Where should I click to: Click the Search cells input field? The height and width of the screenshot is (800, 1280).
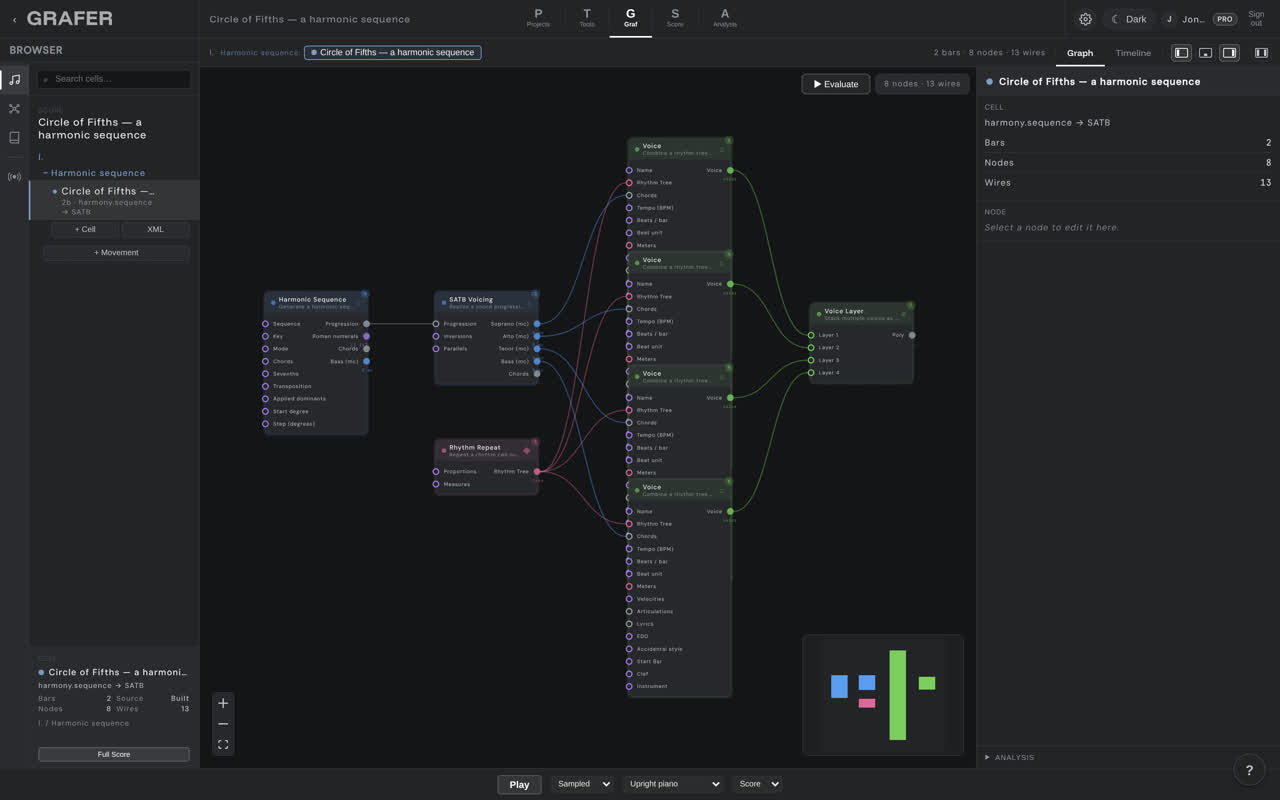point(114,79)
